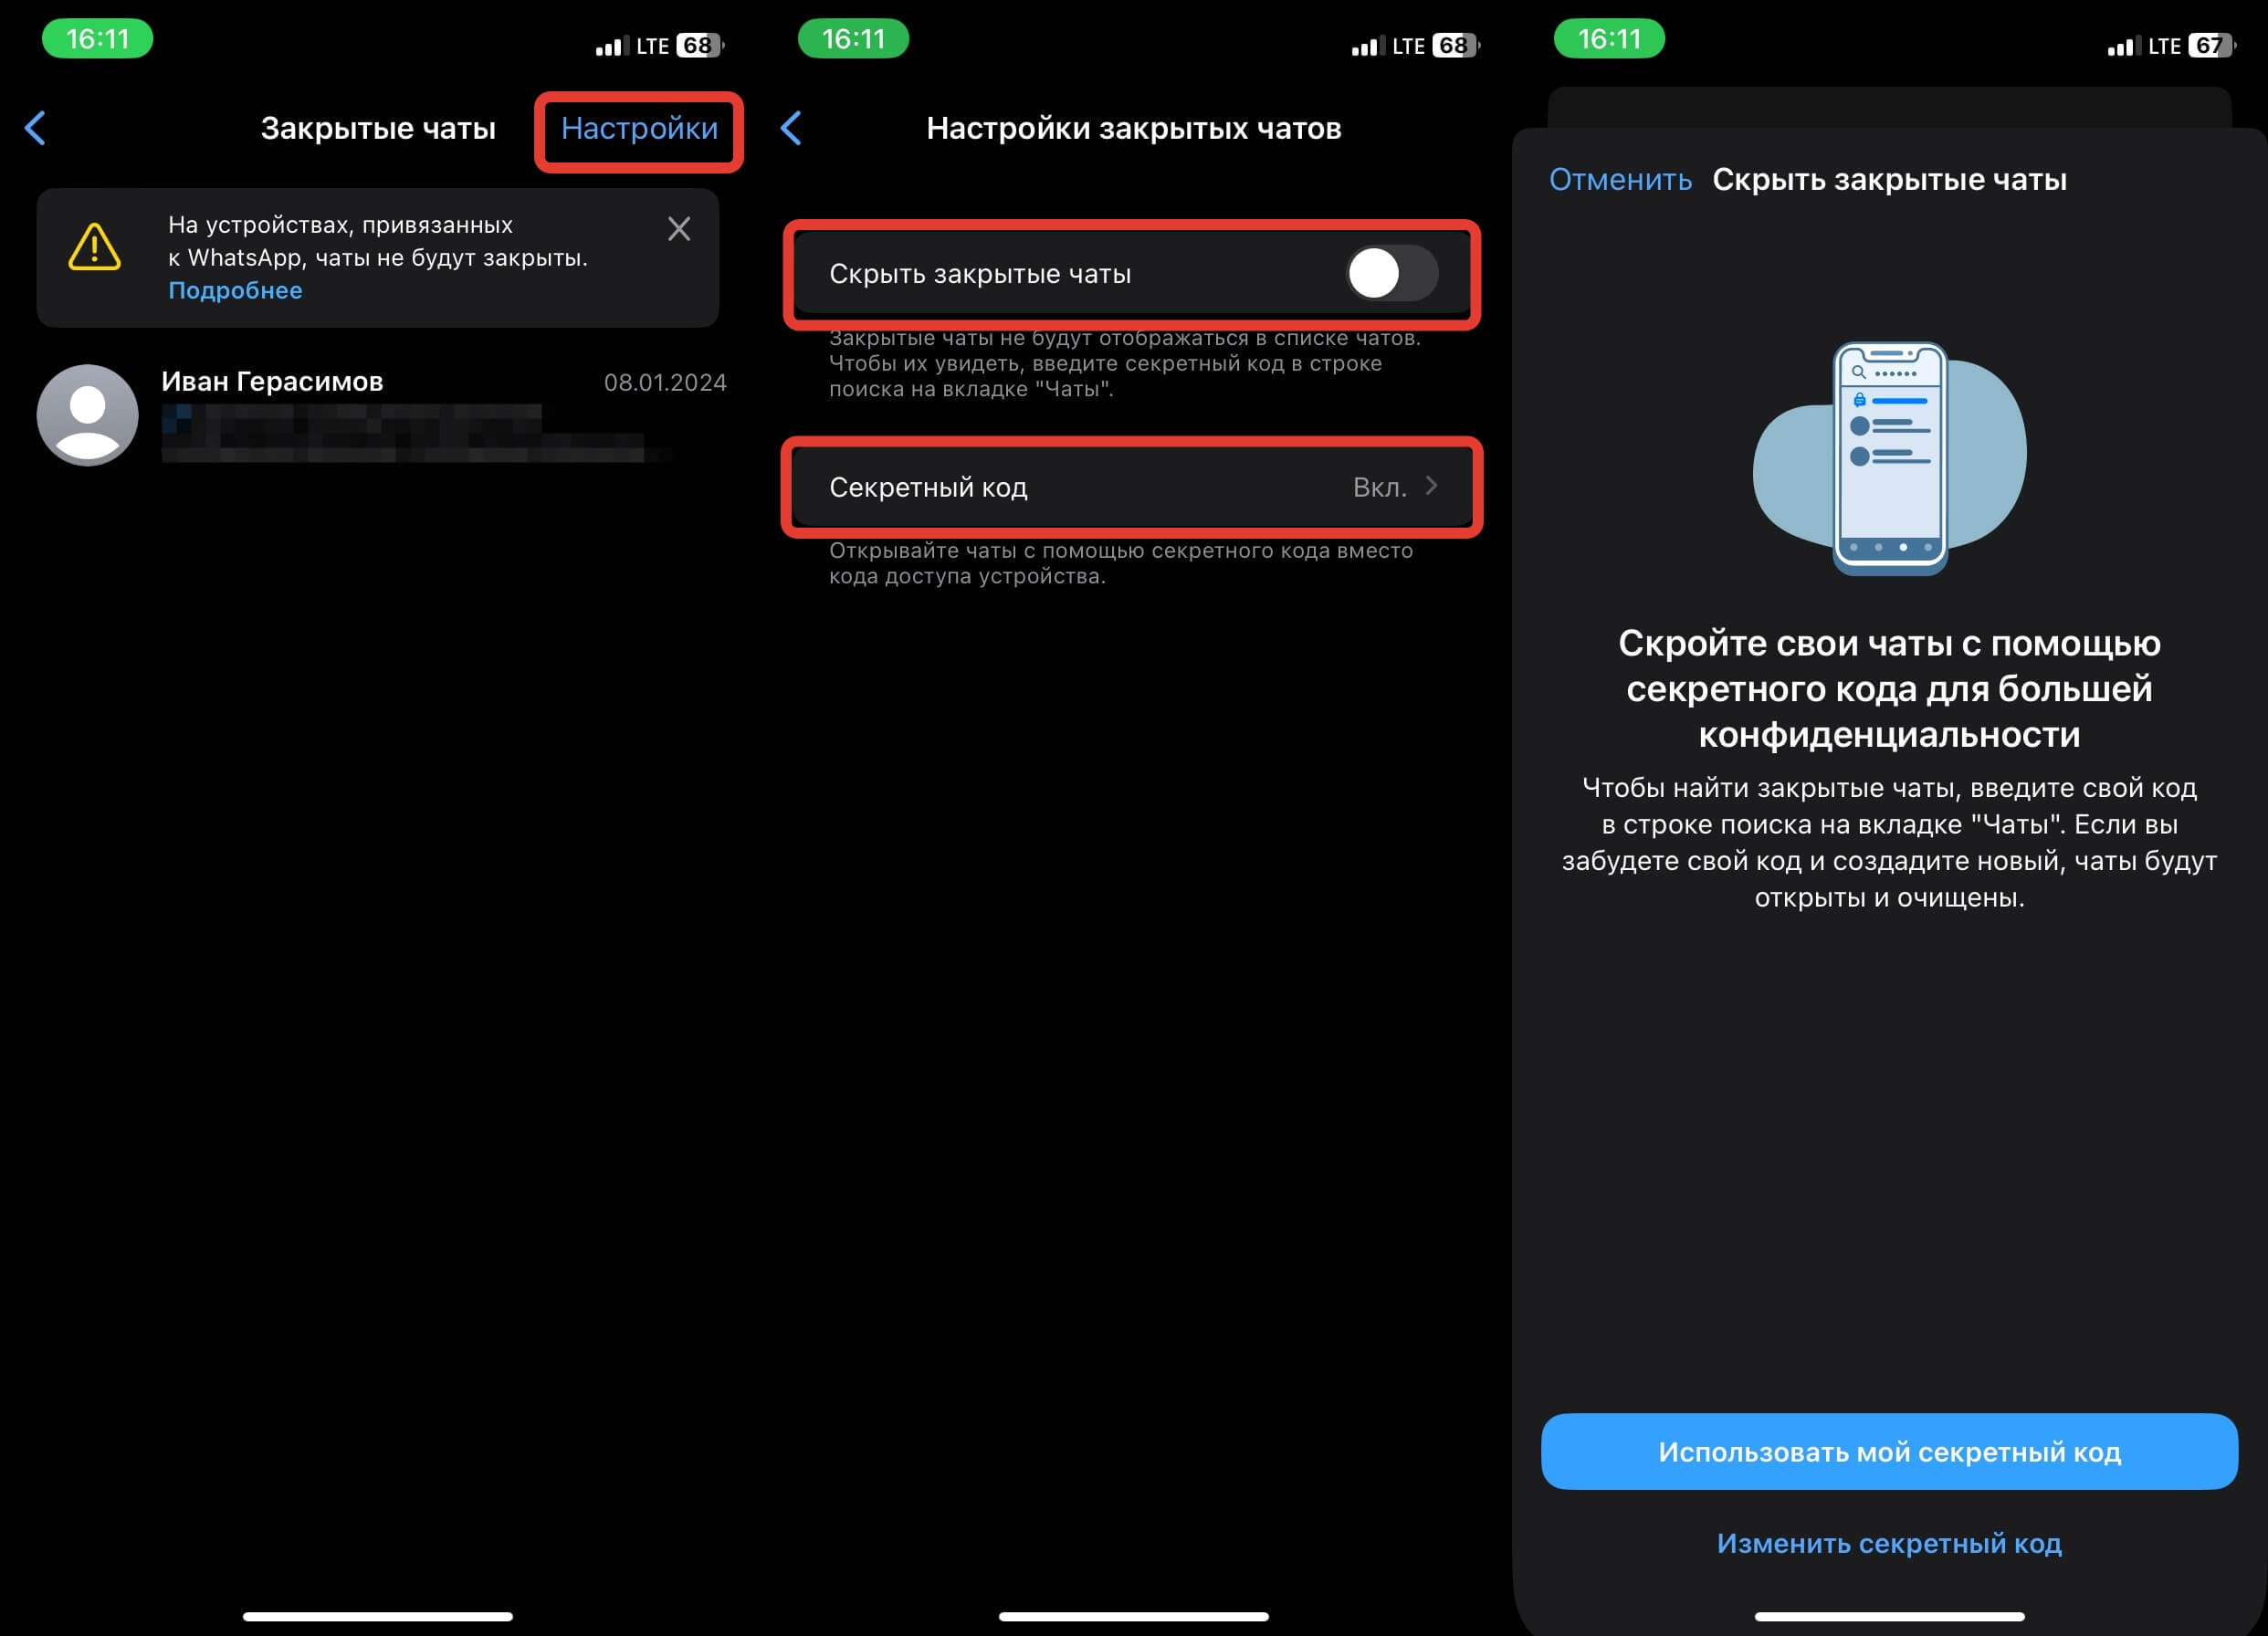Screen dimensions: 2268x1636
Task: Go back from Настройки закрытых чатов screen
Action: 791,128
